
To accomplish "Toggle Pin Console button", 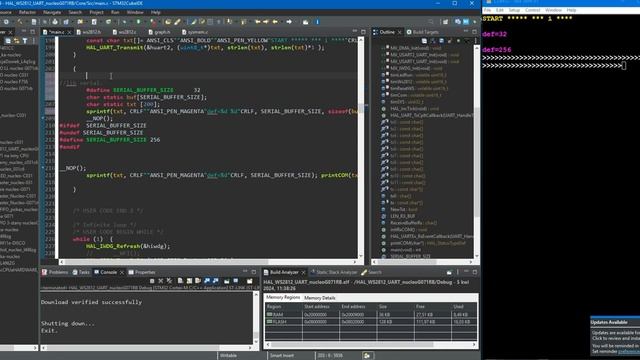I will 227,281.
